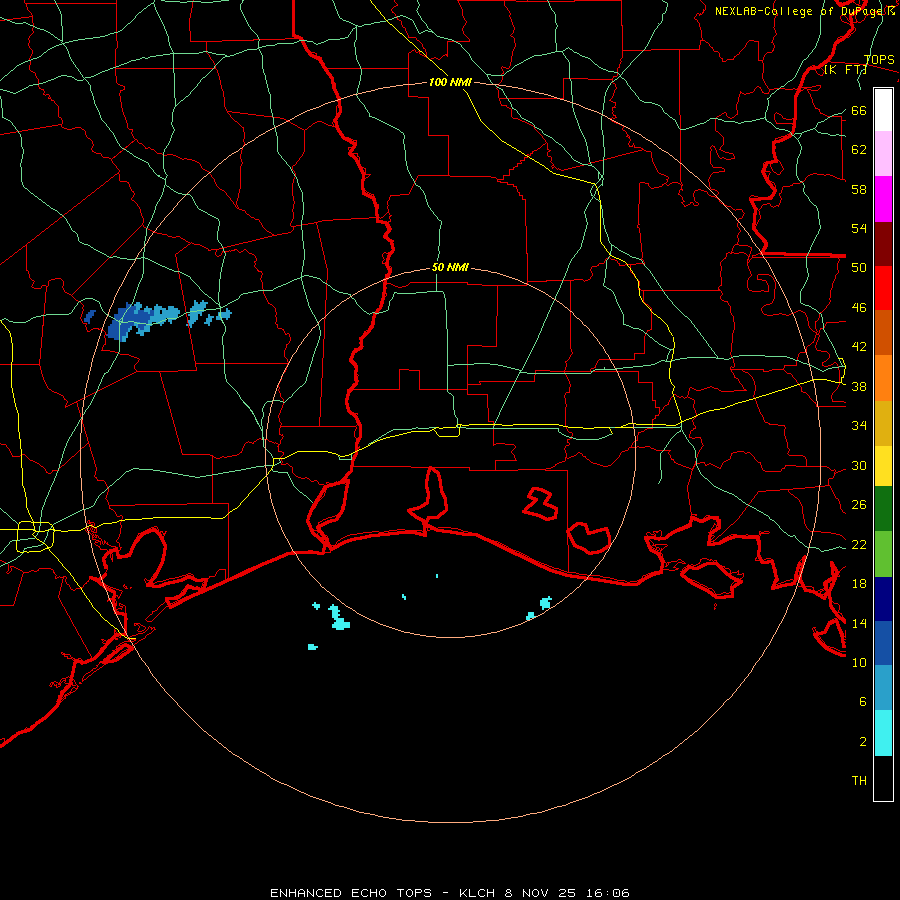Select the bright red swatch between 50 and 46
The width and height of the screenshot is (900, 900).
point(883,288)
